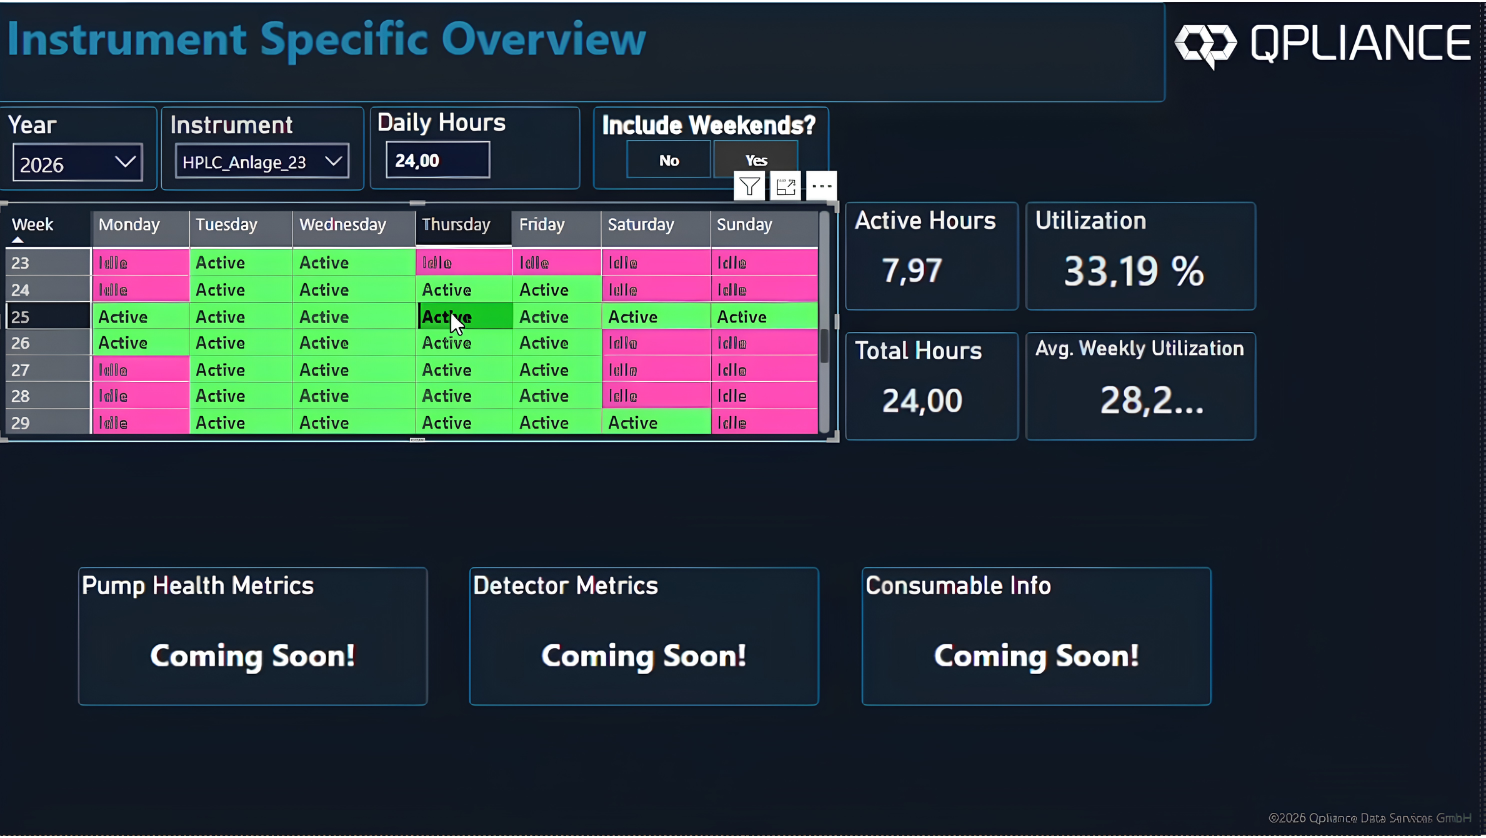This screenshot has height=838, width=1486.
Task: Select week 24 row header
Action: pos(48,290)
